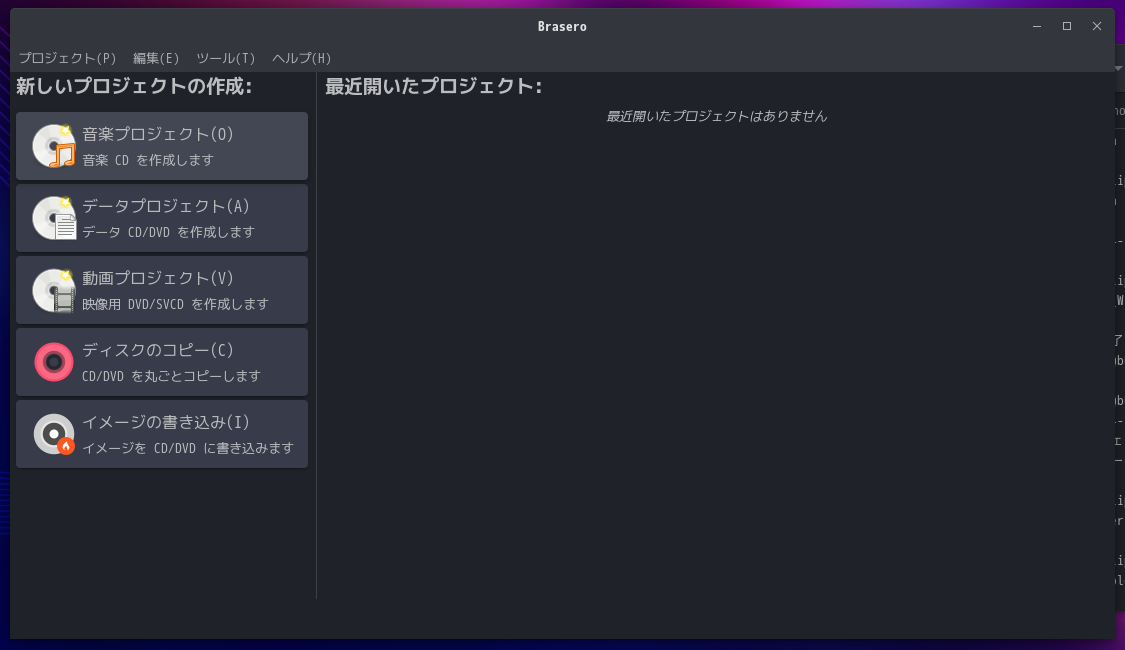The height and width of the screenshot is (650, 1125).
Task: Close the Brasero window
Action: tap(1097, 27)
